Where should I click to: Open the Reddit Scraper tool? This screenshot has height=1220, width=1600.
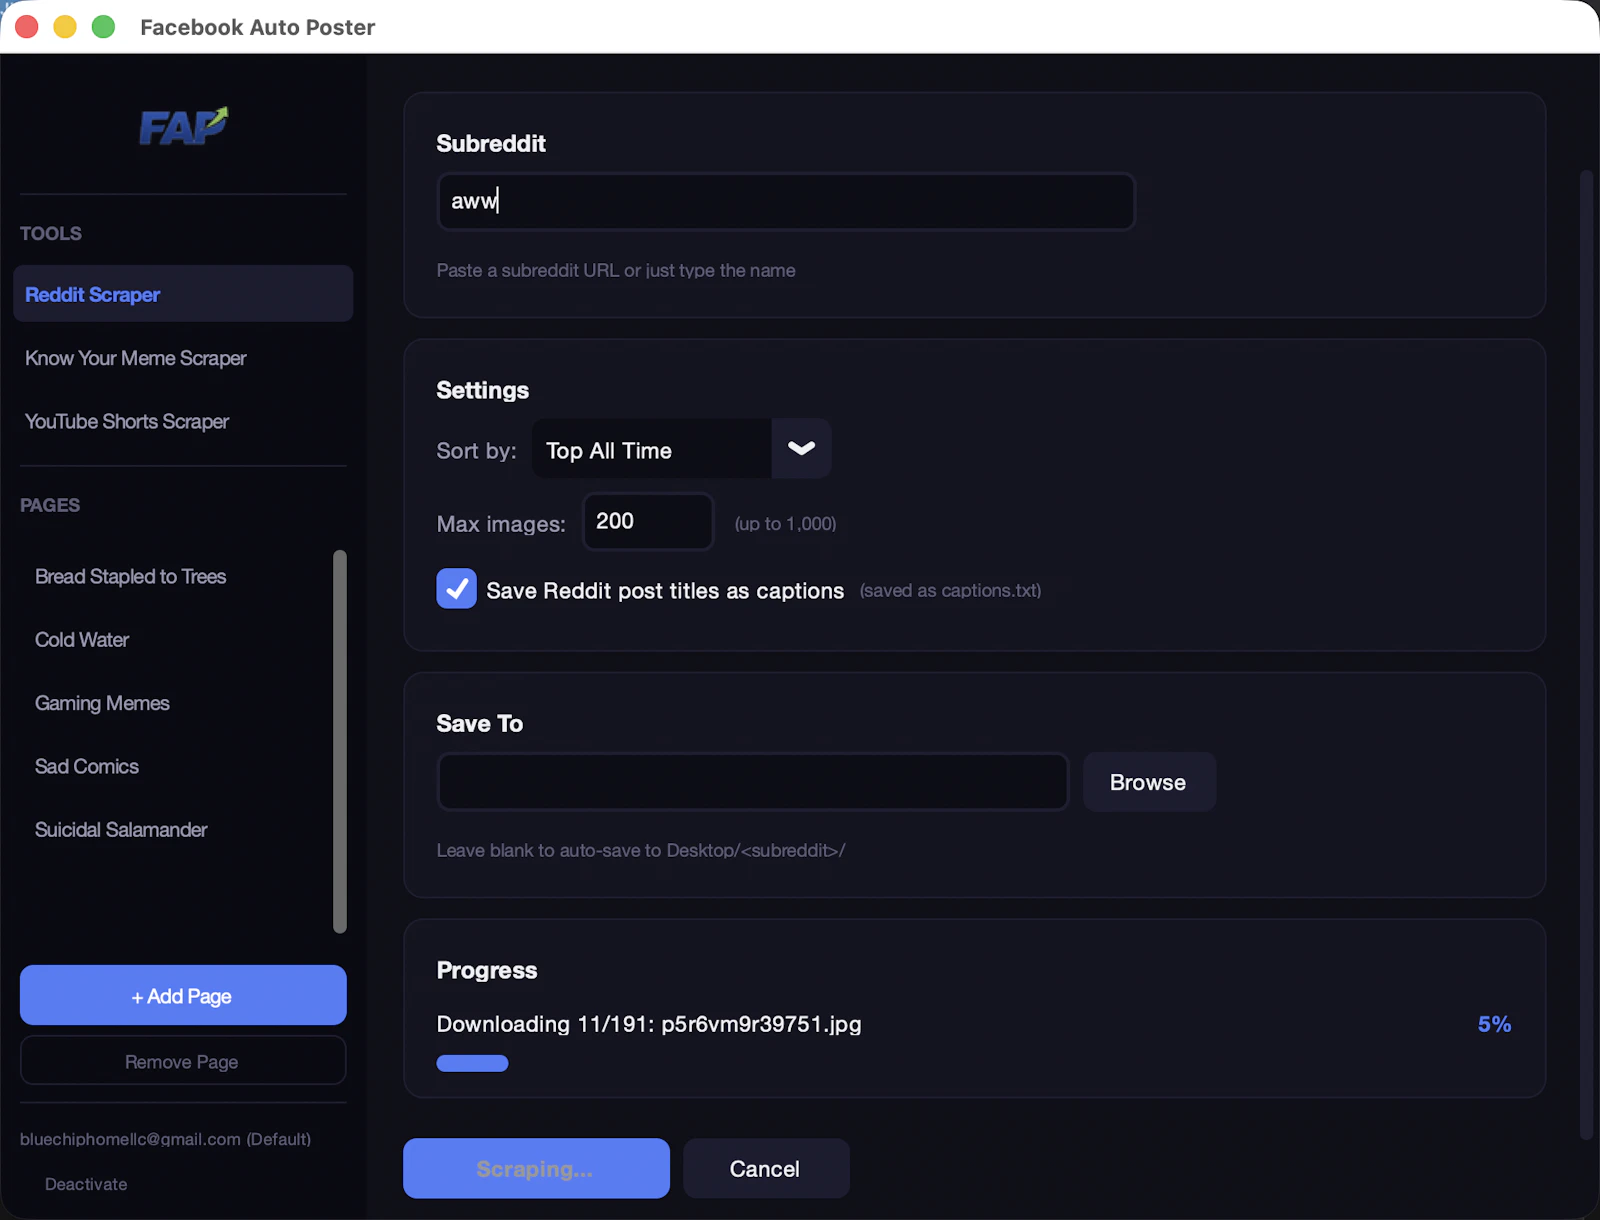183,294
